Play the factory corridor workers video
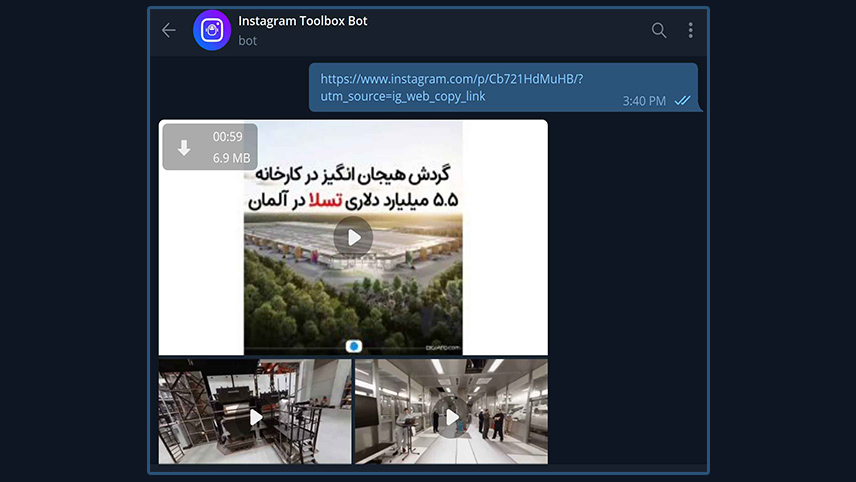Screen dimensions: 856x482 [451, 417]
